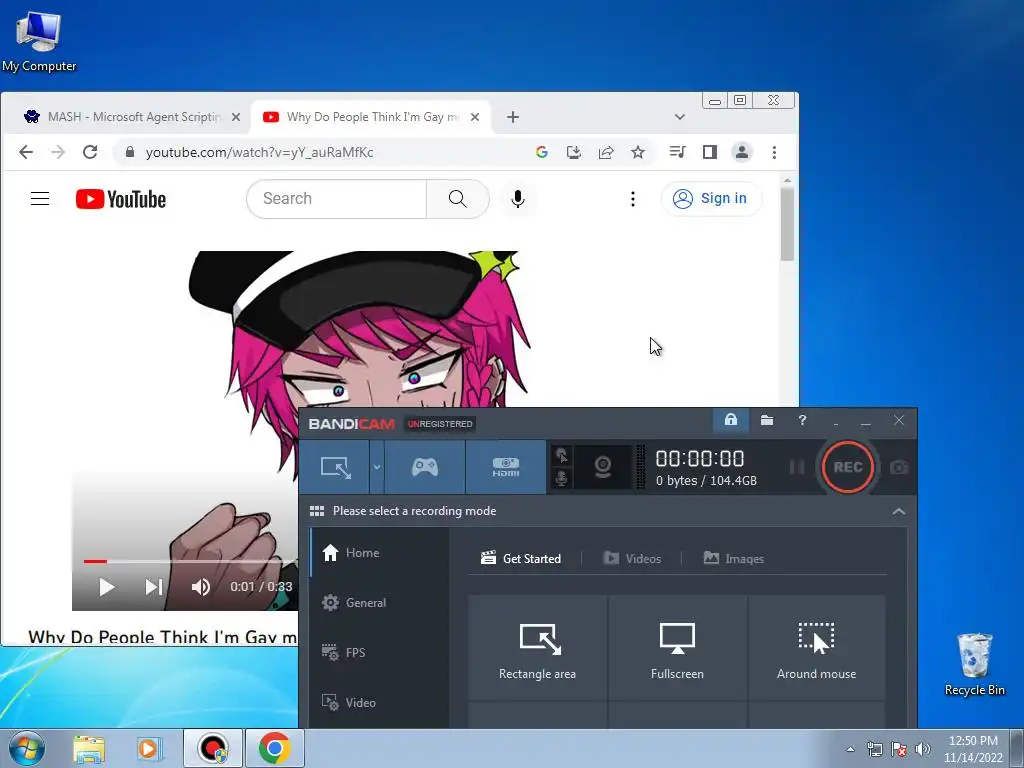Search YouTube with voice microphone
Viewport: 1024px width, 768px height.
(x=518, y=199)
